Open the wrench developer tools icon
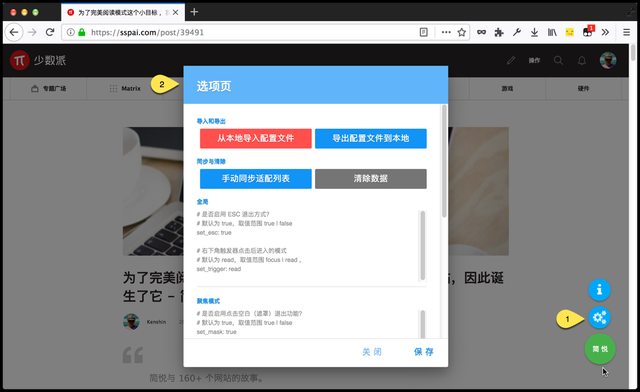The width and height of the screenshot is (640, 392). [517, 32]
